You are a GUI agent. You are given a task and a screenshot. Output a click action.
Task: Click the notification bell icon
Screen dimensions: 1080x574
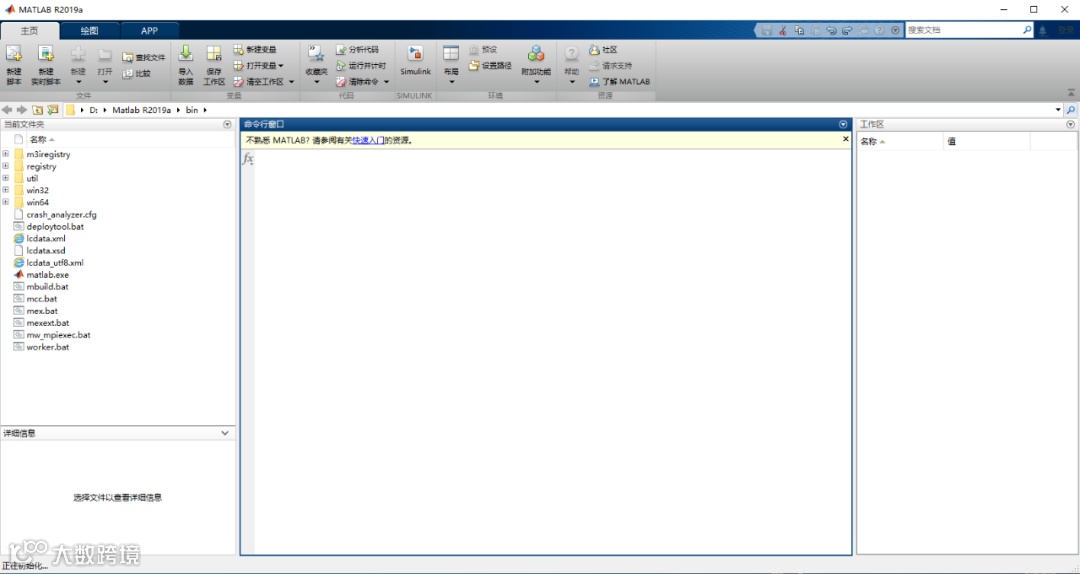tap(1043, 30)
